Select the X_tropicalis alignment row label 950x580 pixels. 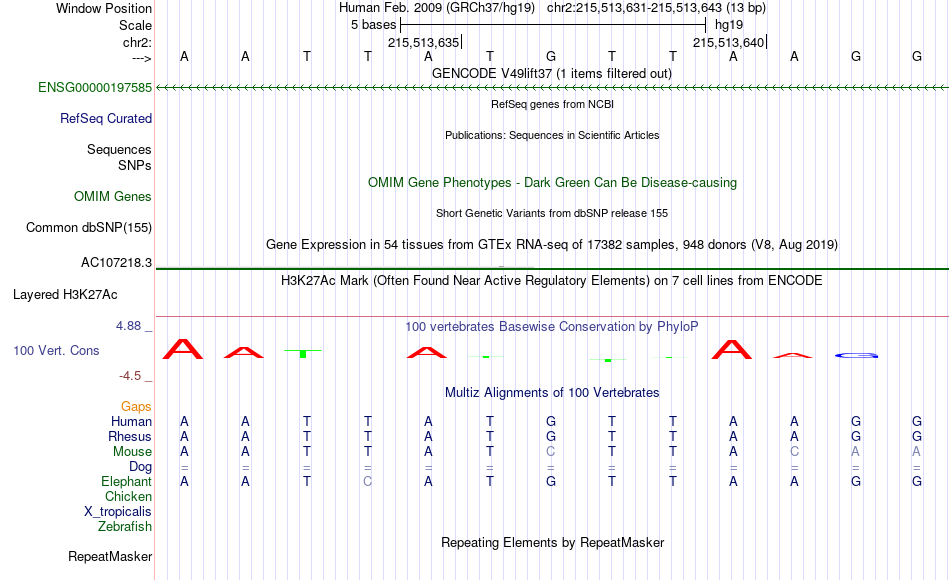118,512
